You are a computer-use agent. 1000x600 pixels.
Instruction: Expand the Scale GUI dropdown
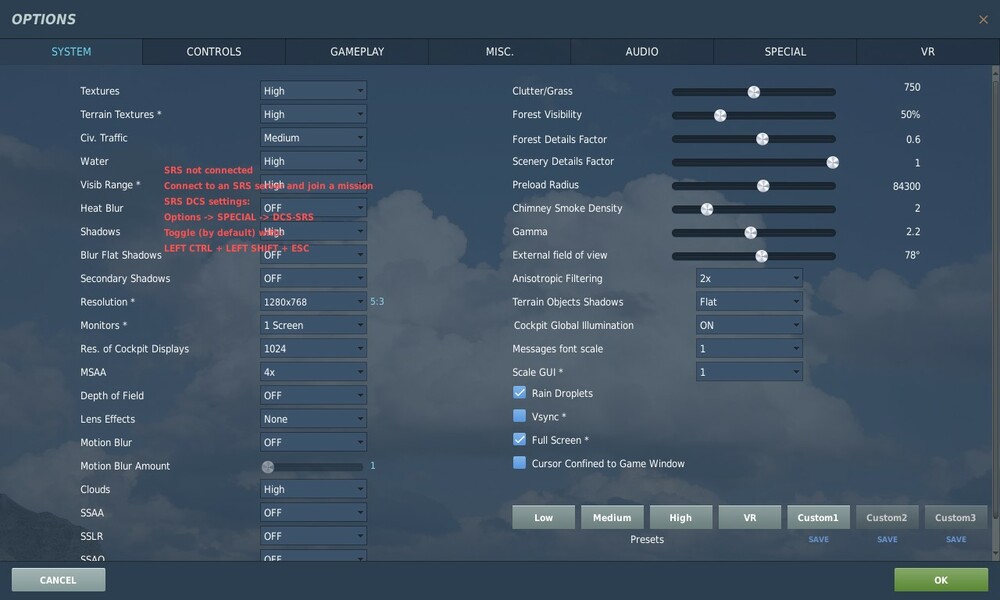(x=749, y=372)
